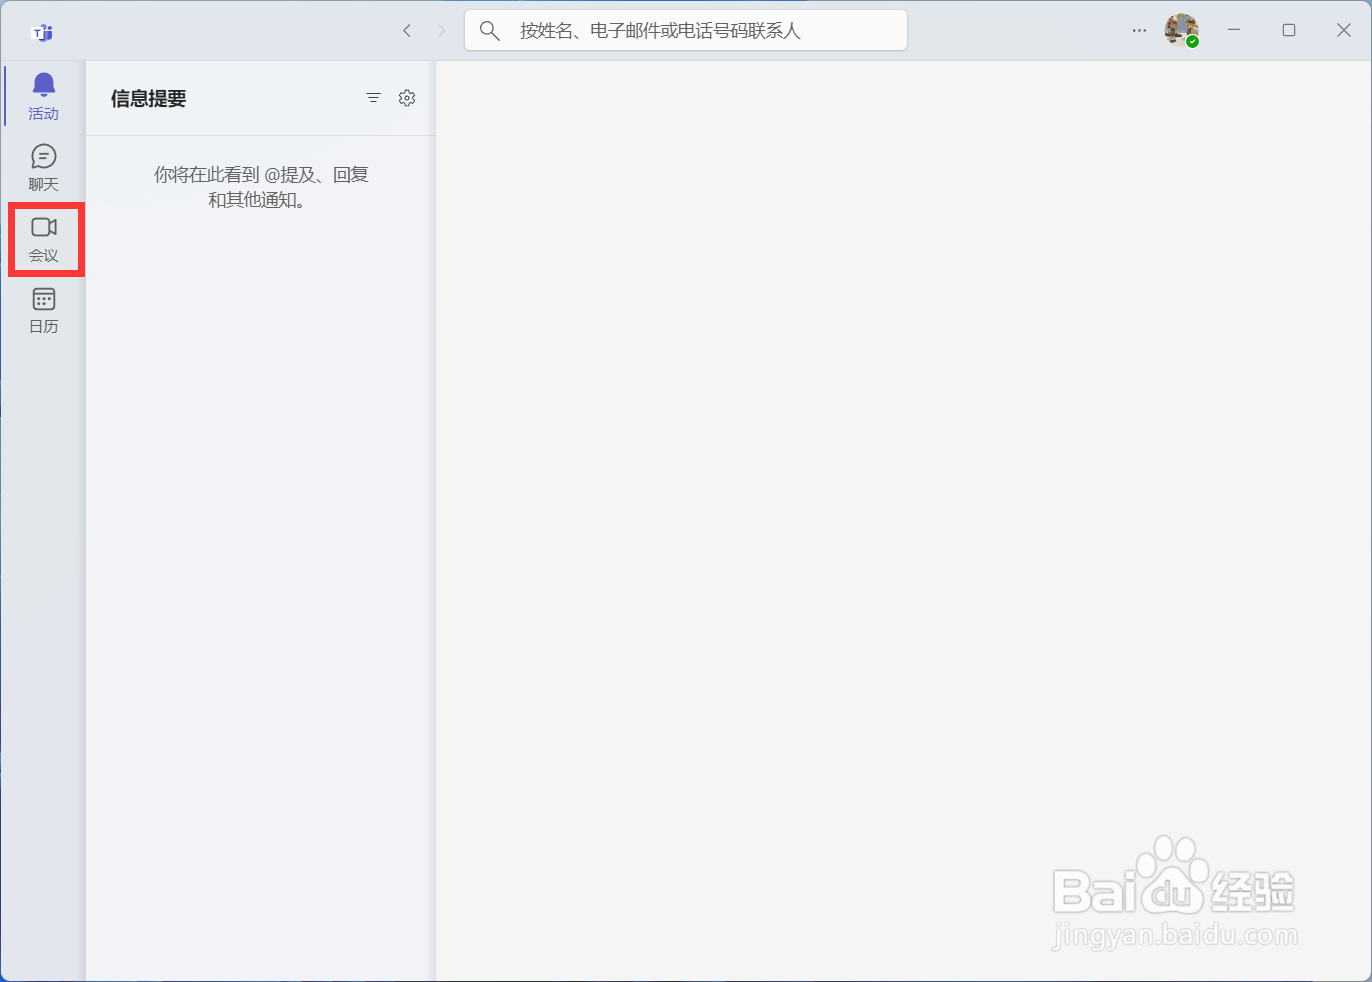This screenshot has width=1372, height=982.
Task: Click your green availability status badge
Action: click(x=1192, y=42)
